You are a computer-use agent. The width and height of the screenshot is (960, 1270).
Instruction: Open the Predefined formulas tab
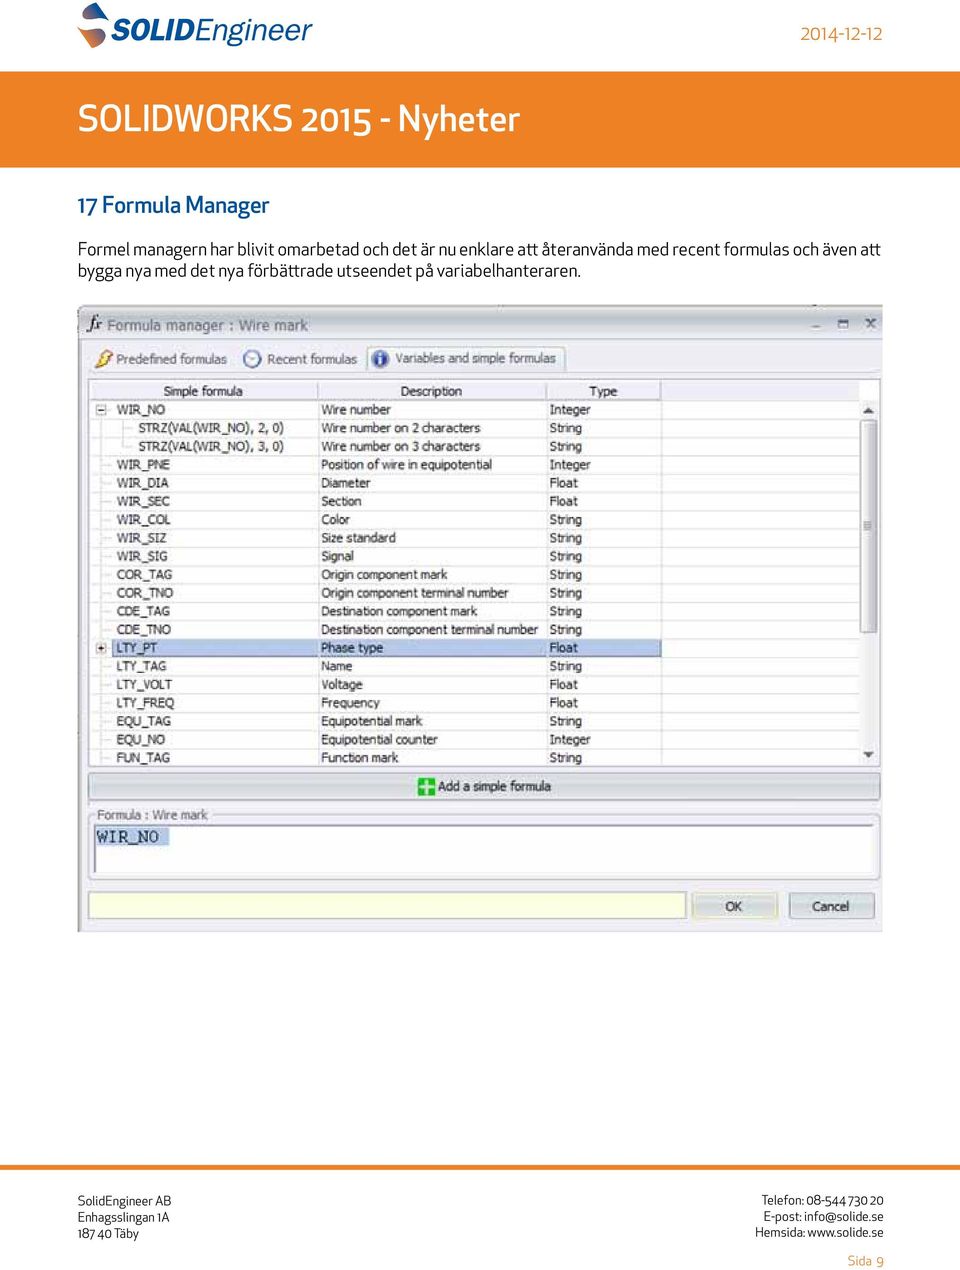161,359
